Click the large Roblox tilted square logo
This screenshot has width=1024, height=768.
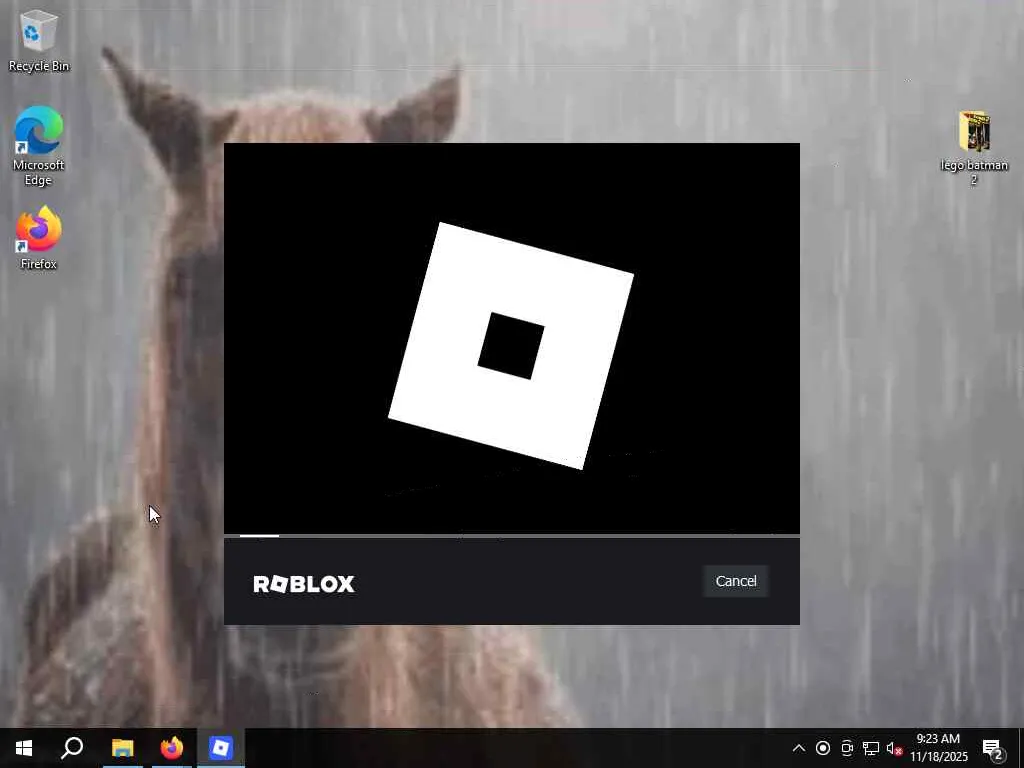tap(511, 345)
